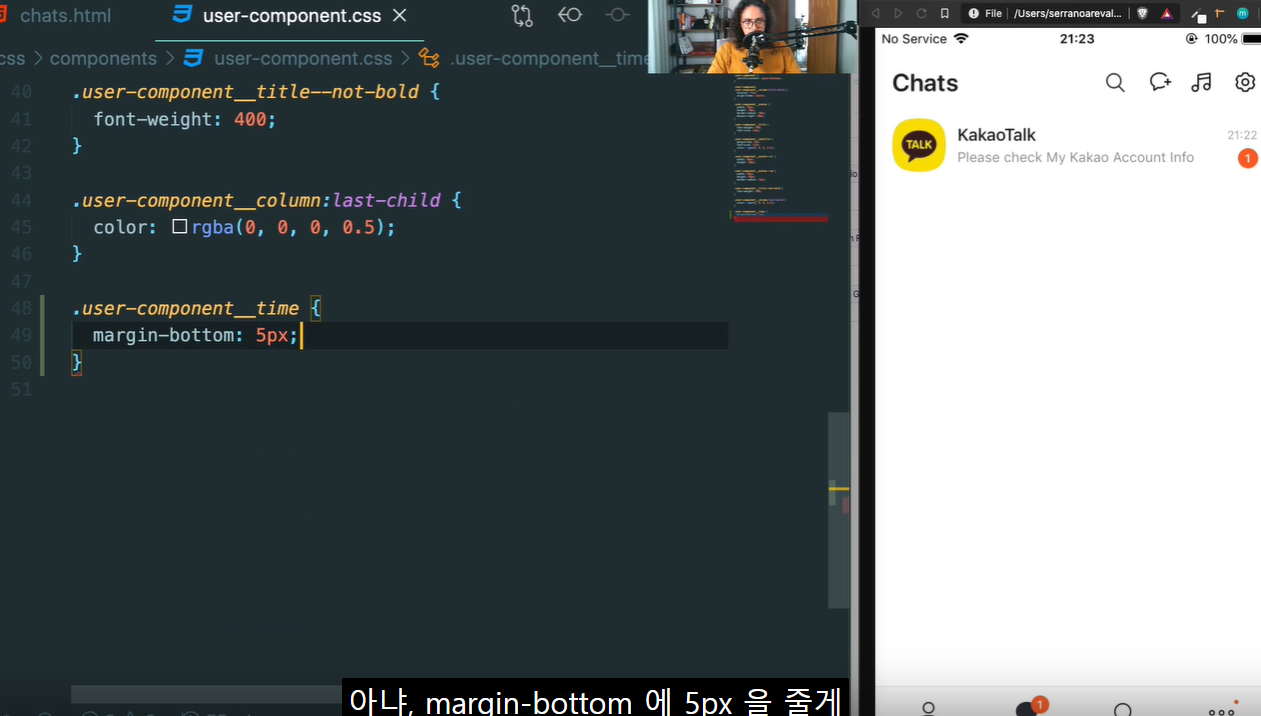
Task: Open Brave rewards triangle icon
Action: (x=1166, y=13)
